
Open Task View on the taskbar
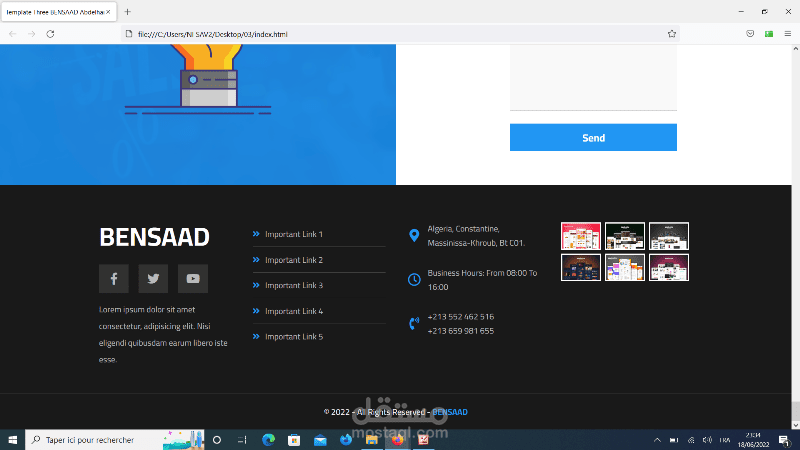242,440
